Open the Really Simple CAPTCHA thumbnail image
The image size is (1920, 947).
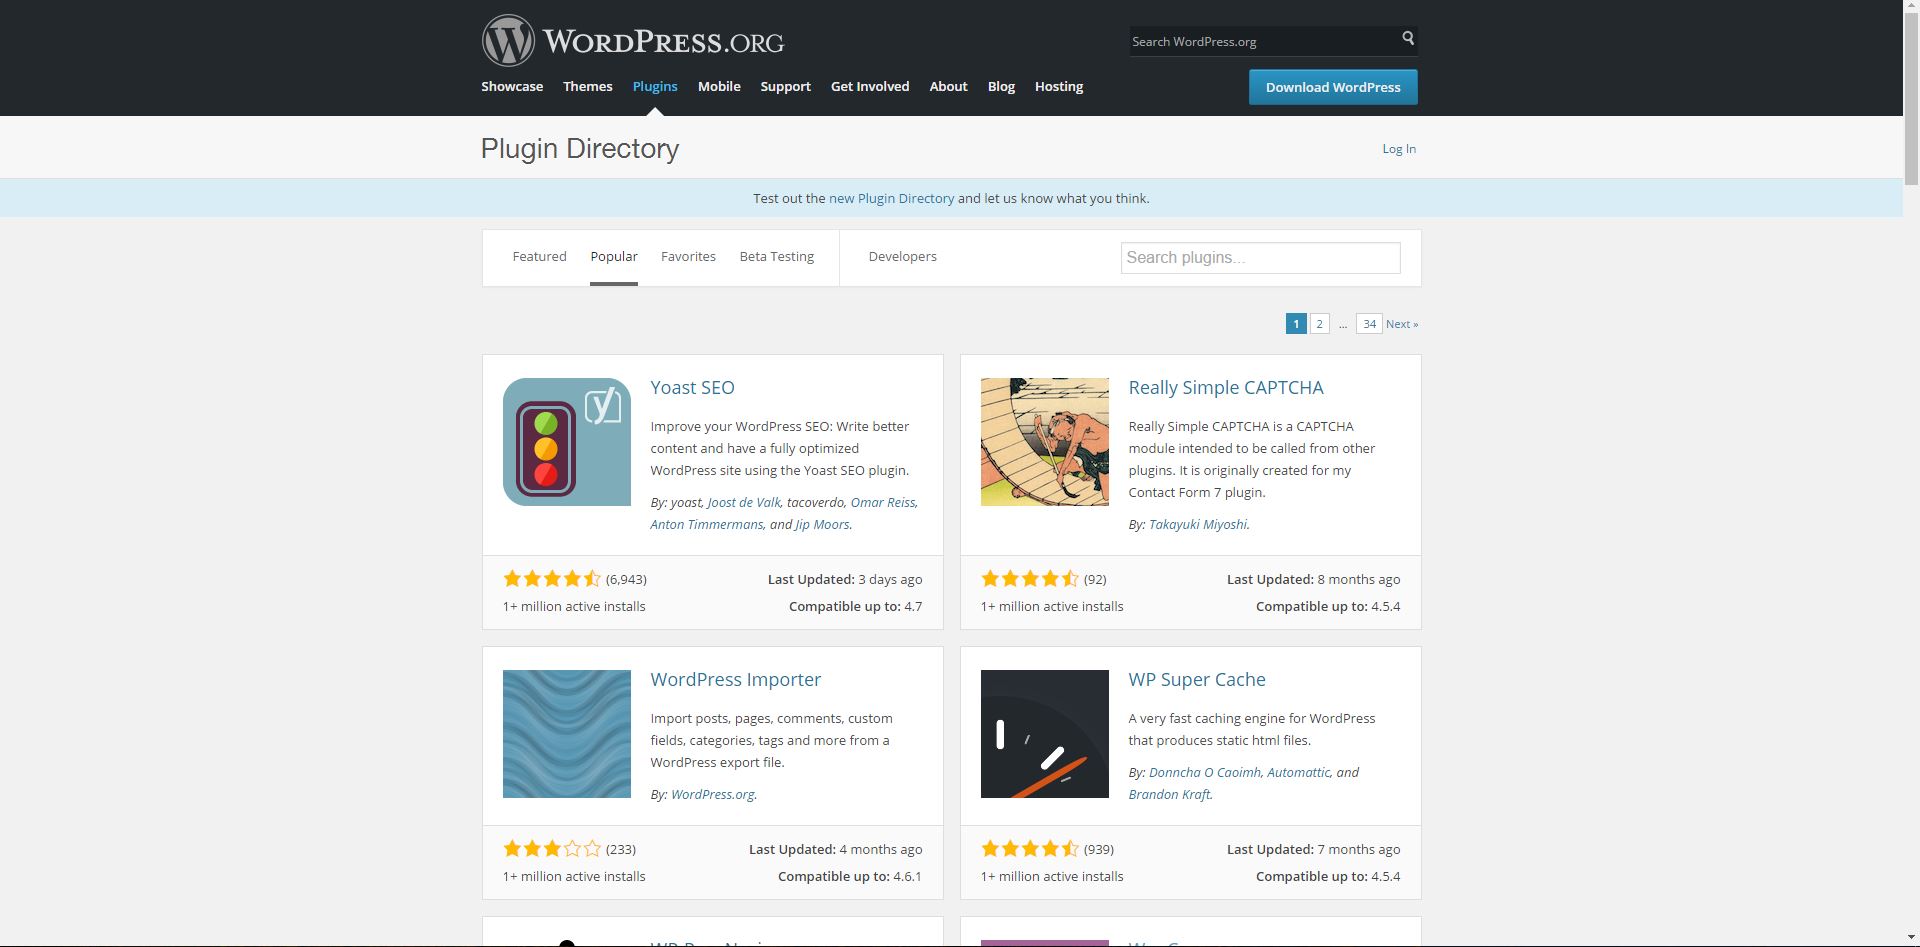coord(1044,442)
